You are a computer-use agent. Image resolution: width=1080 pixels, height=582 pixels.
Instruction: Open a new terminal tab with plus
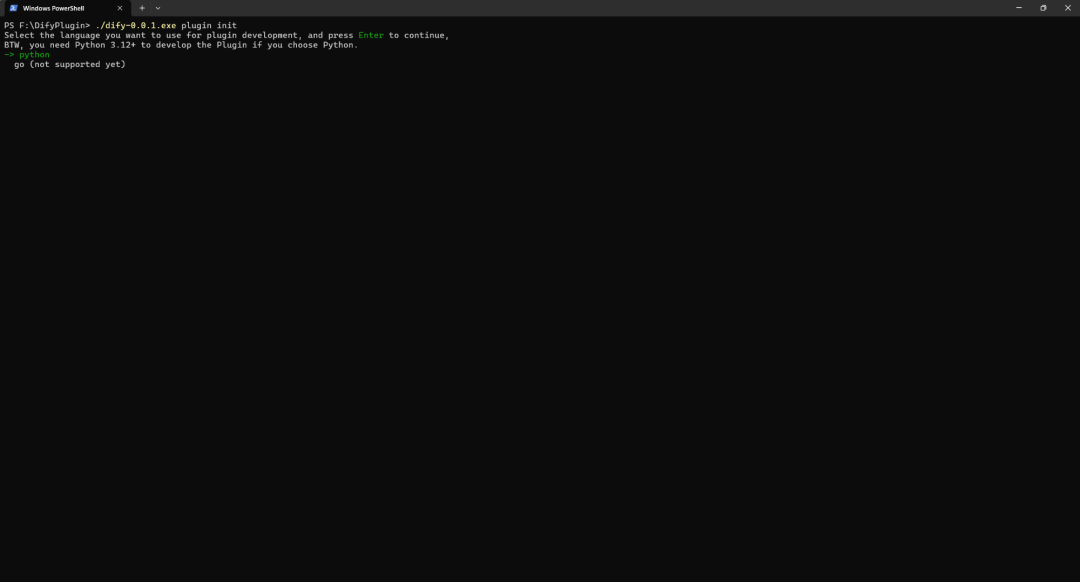(142, 8)
